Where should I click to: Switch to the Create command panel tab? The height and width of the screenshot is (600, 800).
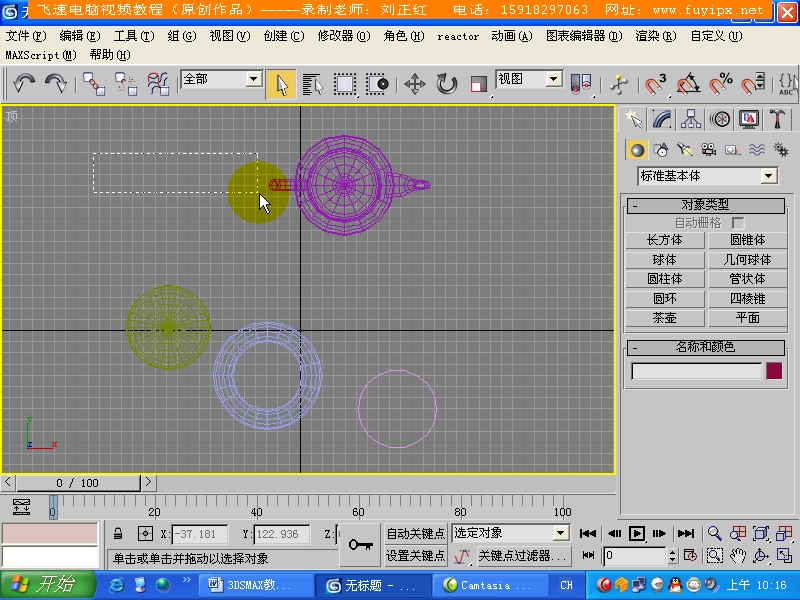pos(634,120)
